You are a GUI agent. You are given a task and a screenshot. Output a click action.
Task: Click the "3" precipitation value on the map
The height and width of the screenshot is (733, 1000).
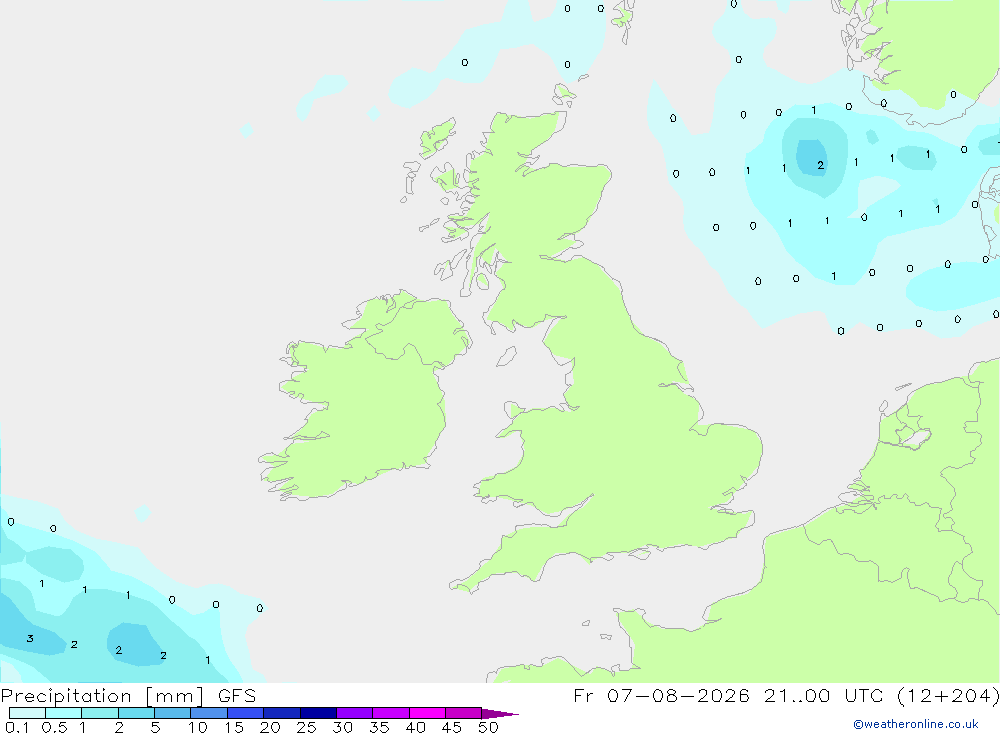coord(29,639)
